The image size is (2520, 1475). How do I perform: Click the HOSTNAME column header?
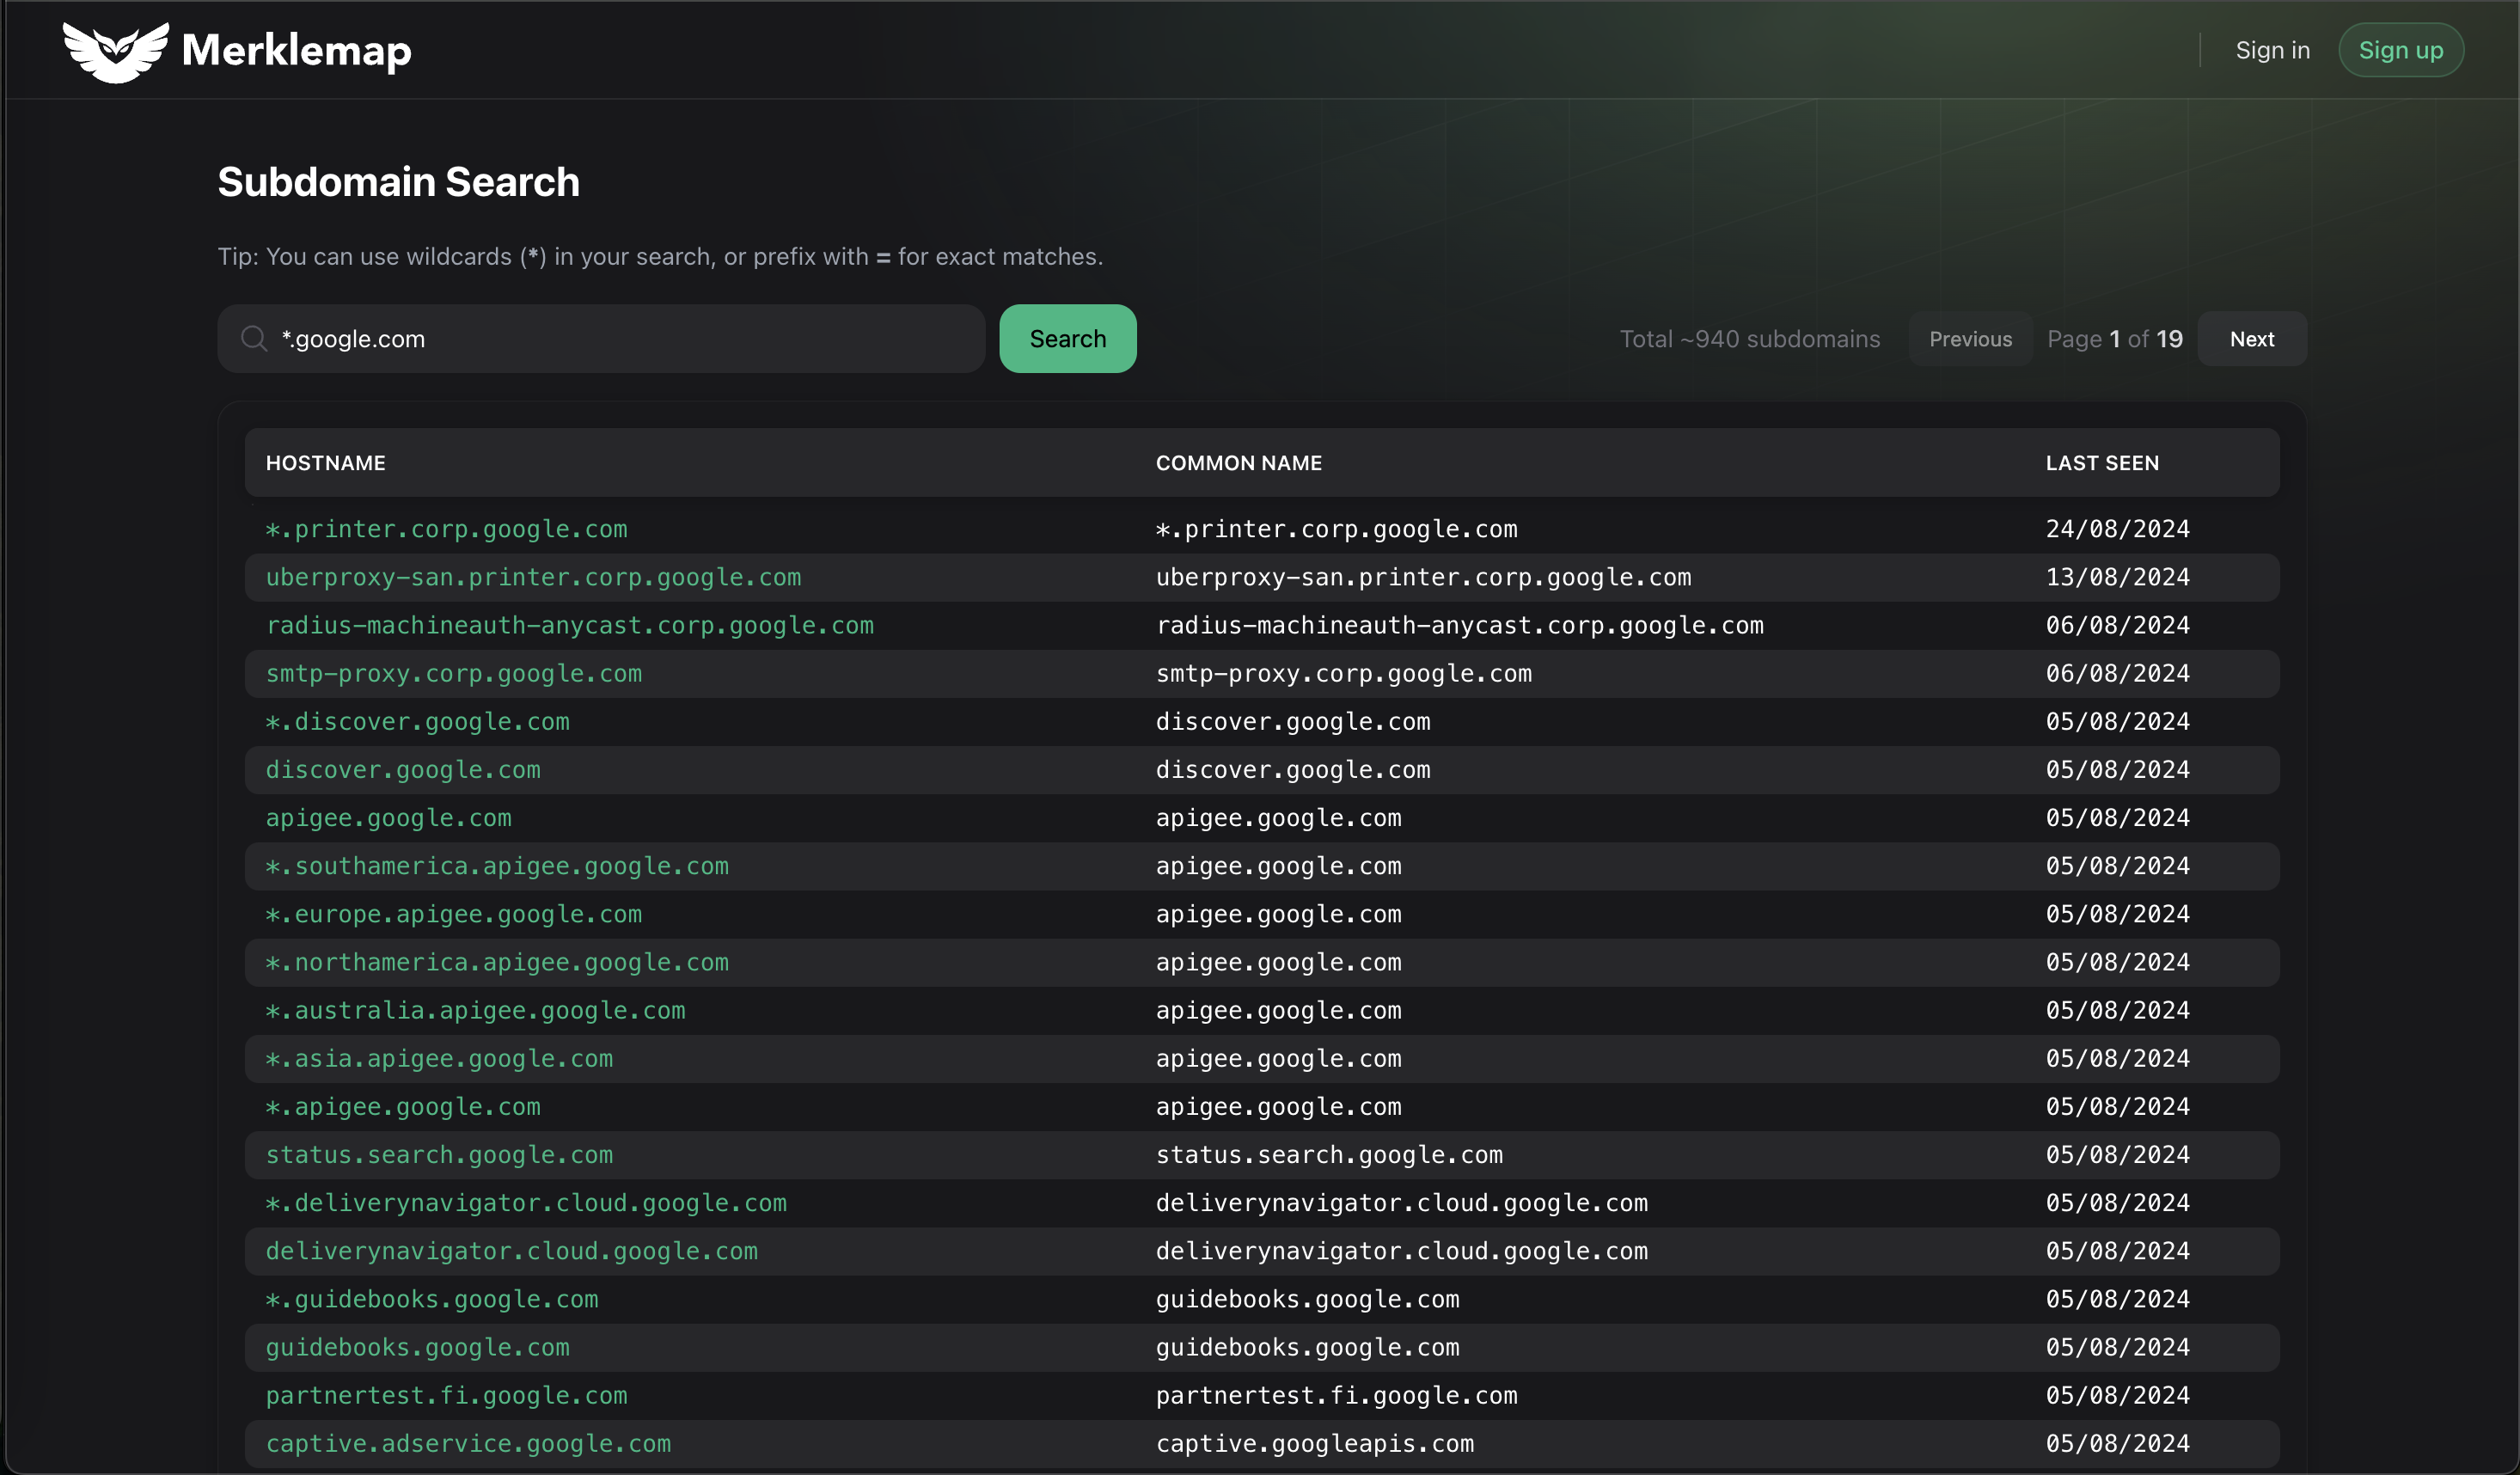pyautogui.click(x=325, y=463)
